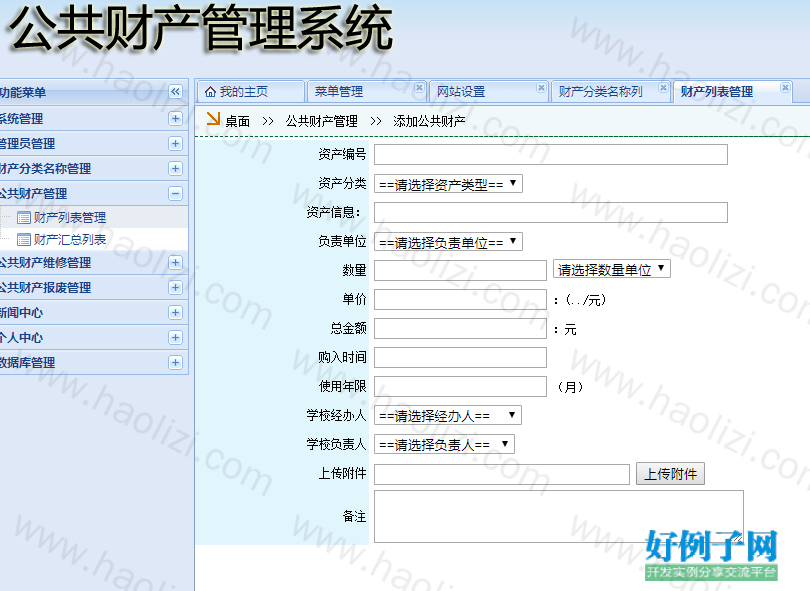Screen dimensions: 810x591
Task: Expand the 数据库管理 section
Action: click(175, 363)
